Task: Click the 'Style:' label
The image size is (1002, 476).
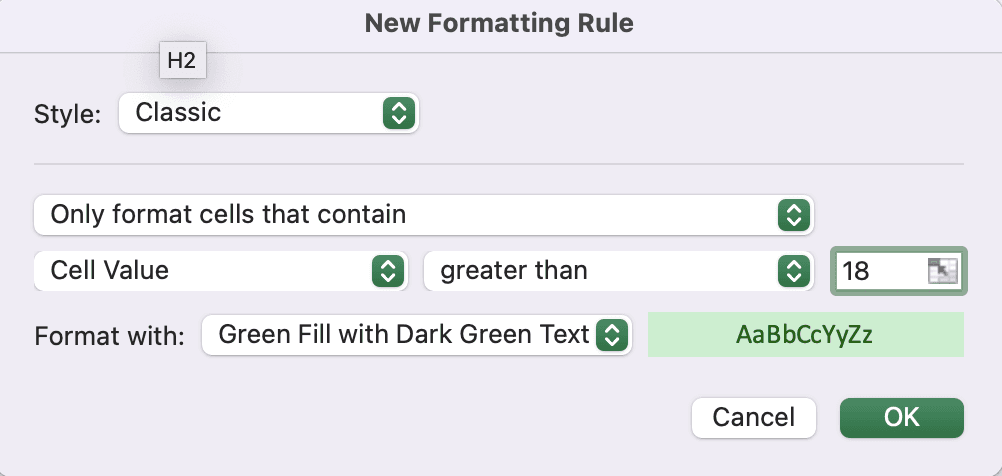Action: (x=68, y=114)
